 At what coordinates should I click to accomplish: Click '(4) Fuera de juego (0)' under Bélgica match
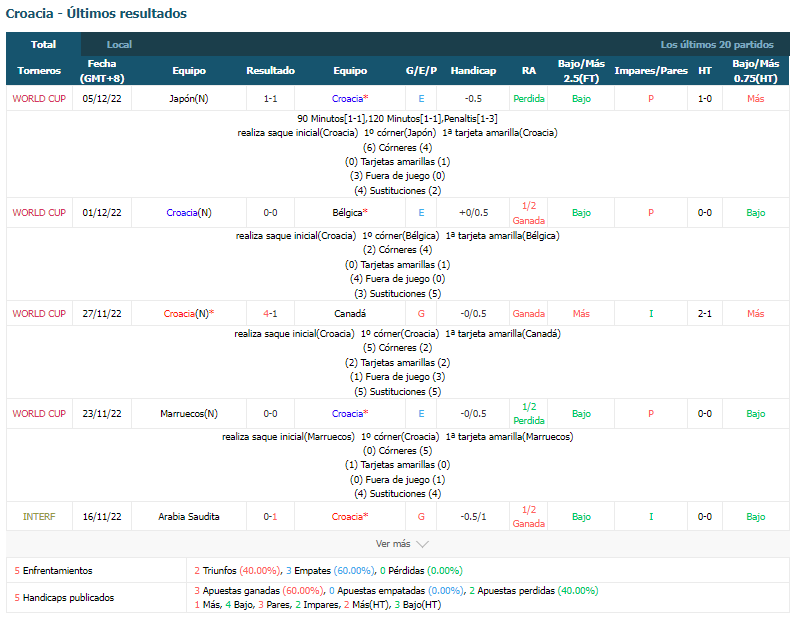pos(397,278)
